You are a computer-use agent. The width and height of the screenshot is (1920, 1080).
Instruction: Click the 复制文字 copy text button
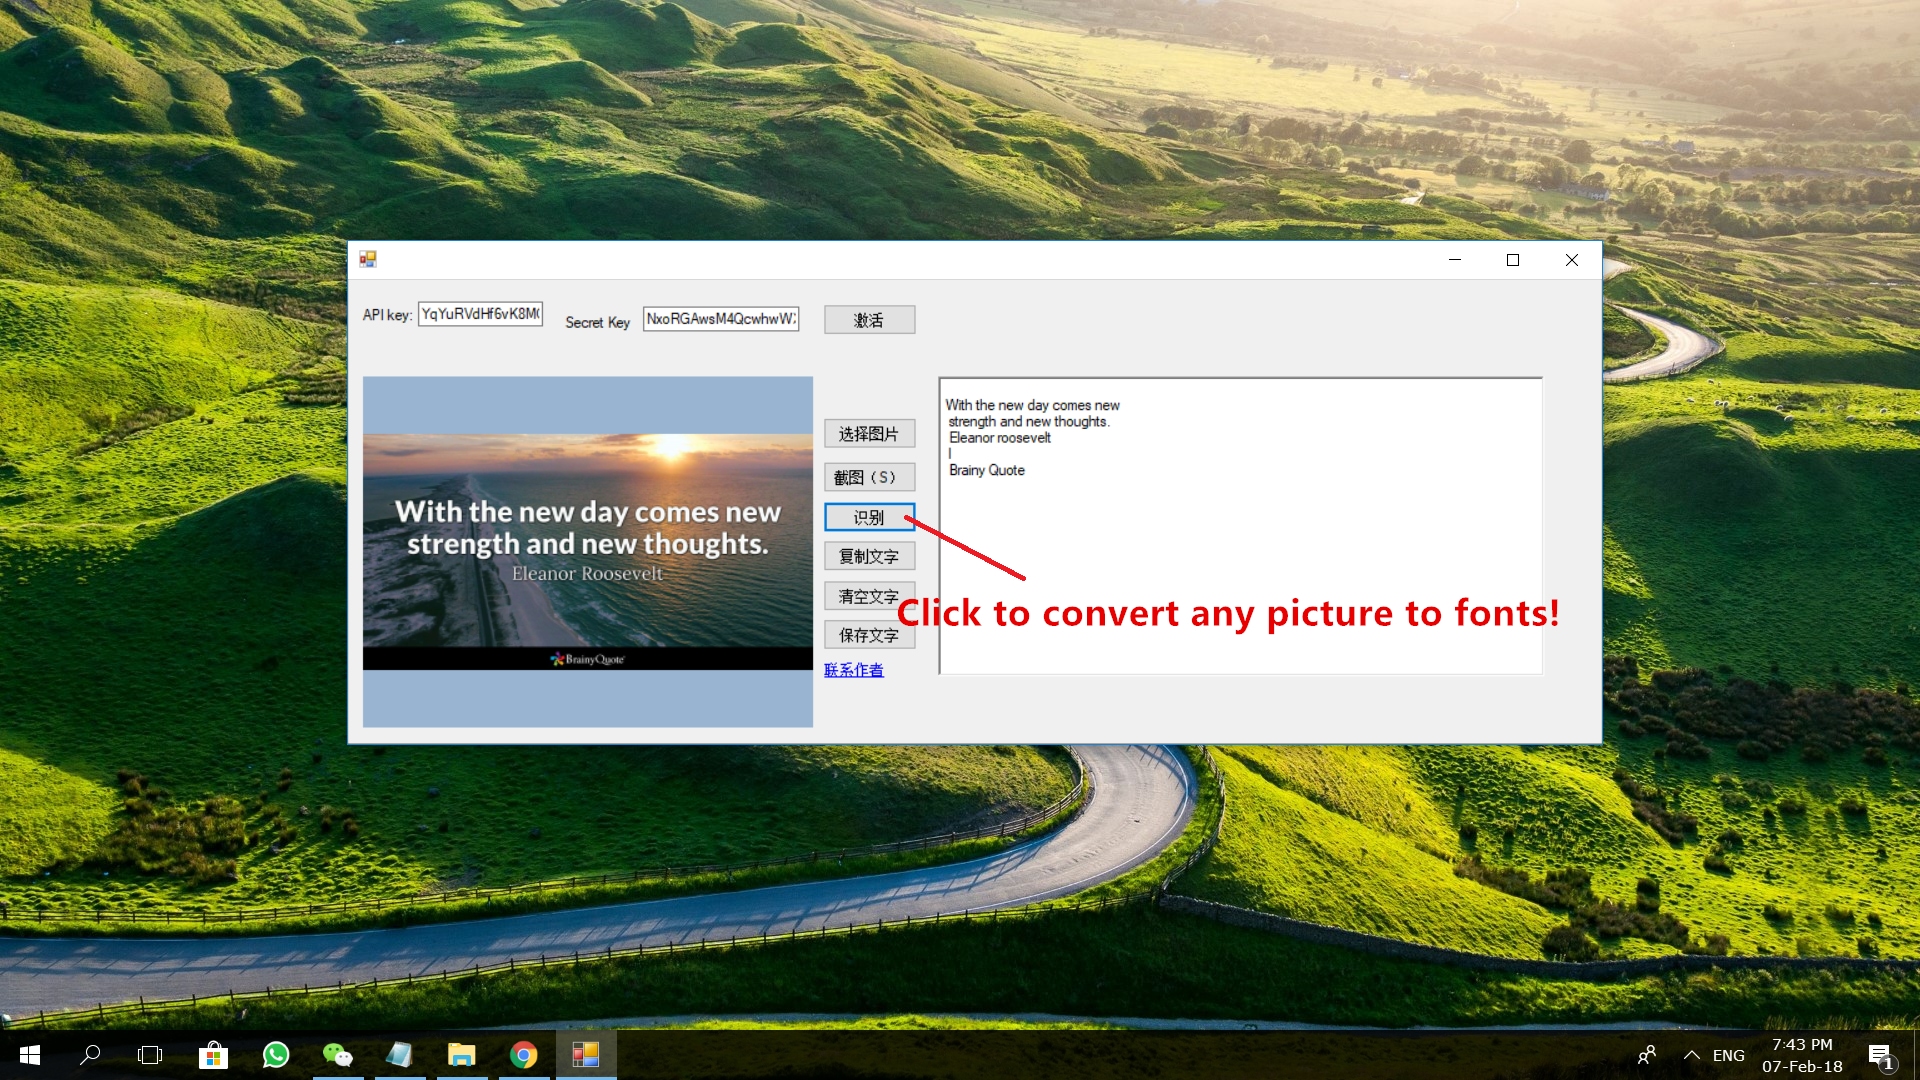tap(868, 556)
